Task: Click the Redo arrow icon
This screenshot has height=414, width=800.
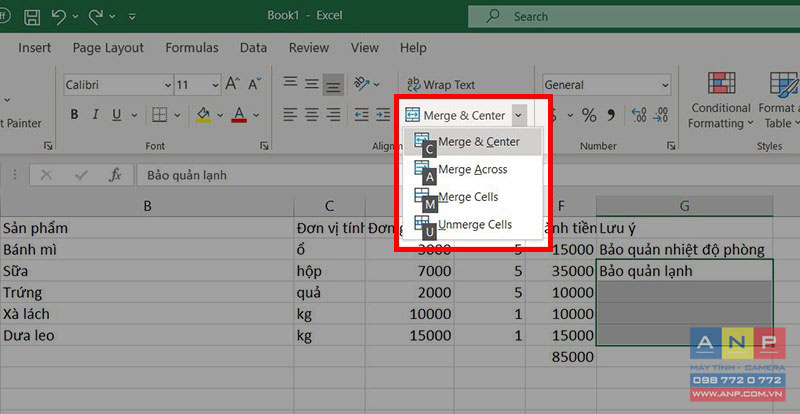Action: point(95,17)
